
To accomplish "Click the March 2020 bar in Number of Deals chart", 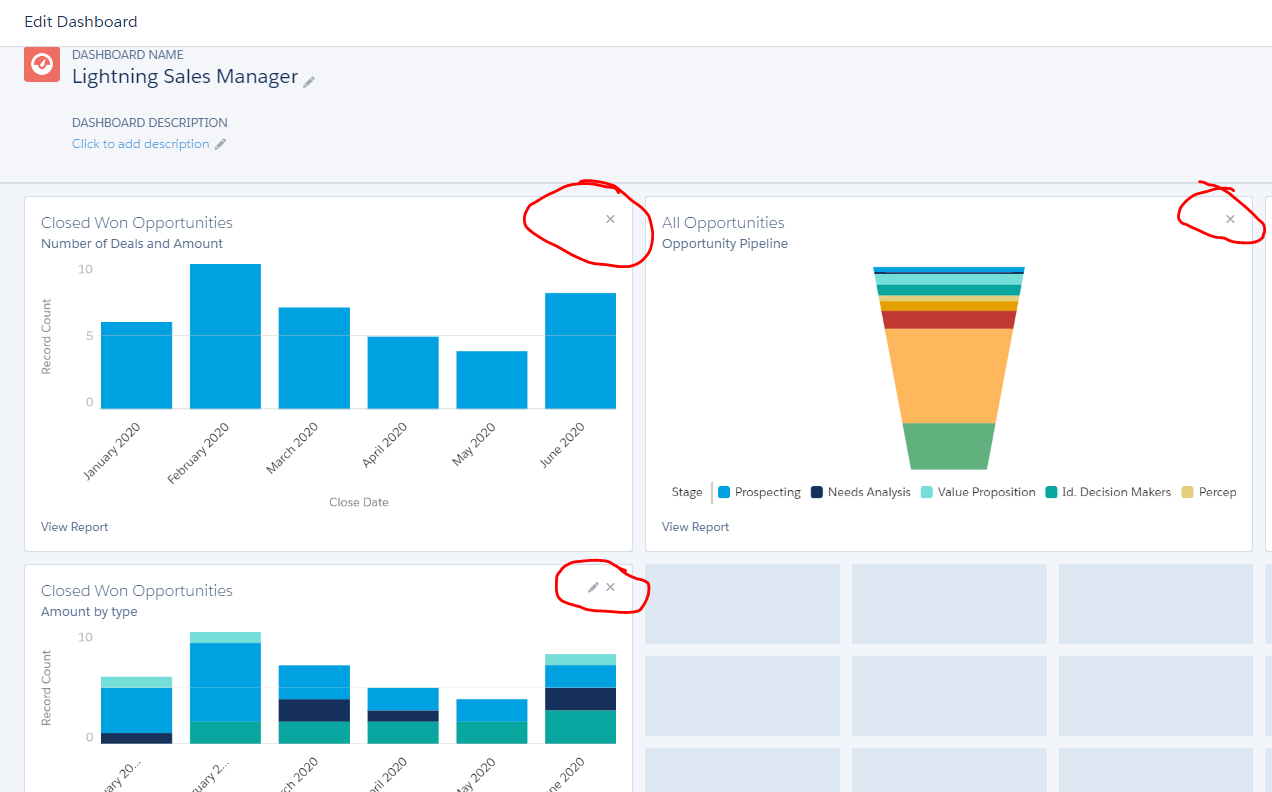I will pyautogui.click(x=314, y=358).
